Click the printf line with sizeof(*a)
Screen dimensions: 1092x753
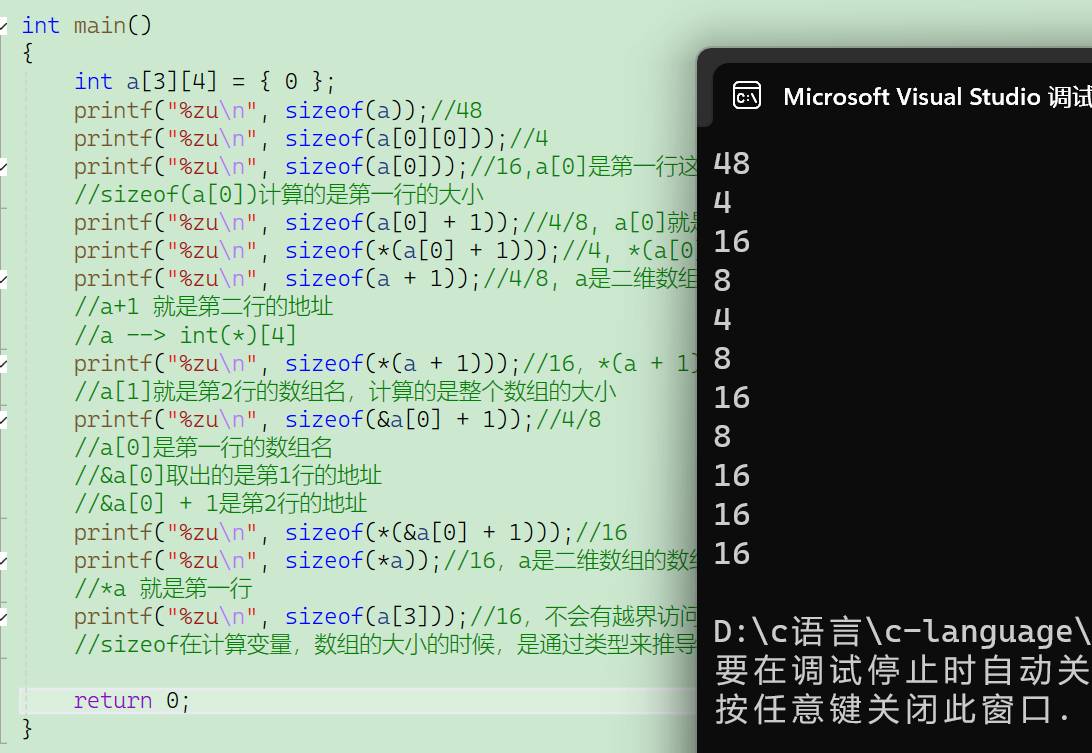tap(385, 560)
